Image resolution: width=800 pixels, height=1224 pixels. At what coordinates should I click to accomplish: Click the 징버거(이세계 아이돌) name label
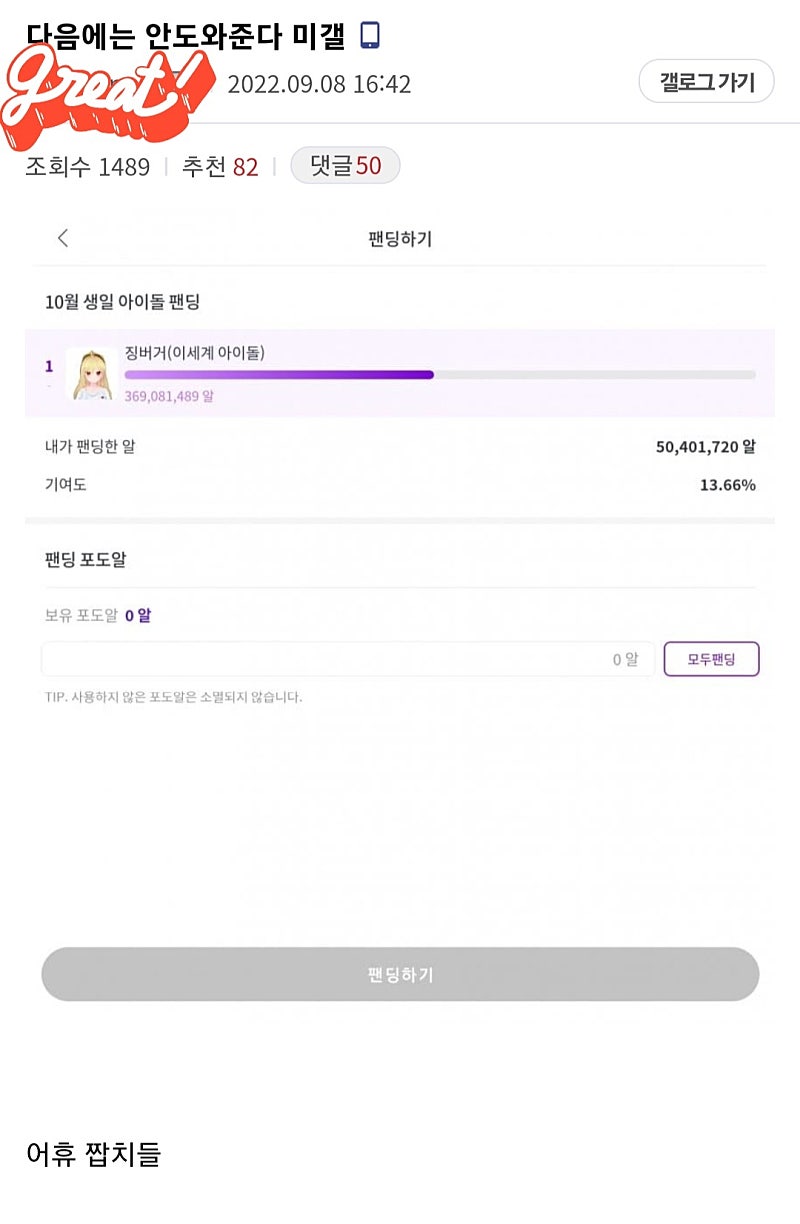[x=195, y=352]
